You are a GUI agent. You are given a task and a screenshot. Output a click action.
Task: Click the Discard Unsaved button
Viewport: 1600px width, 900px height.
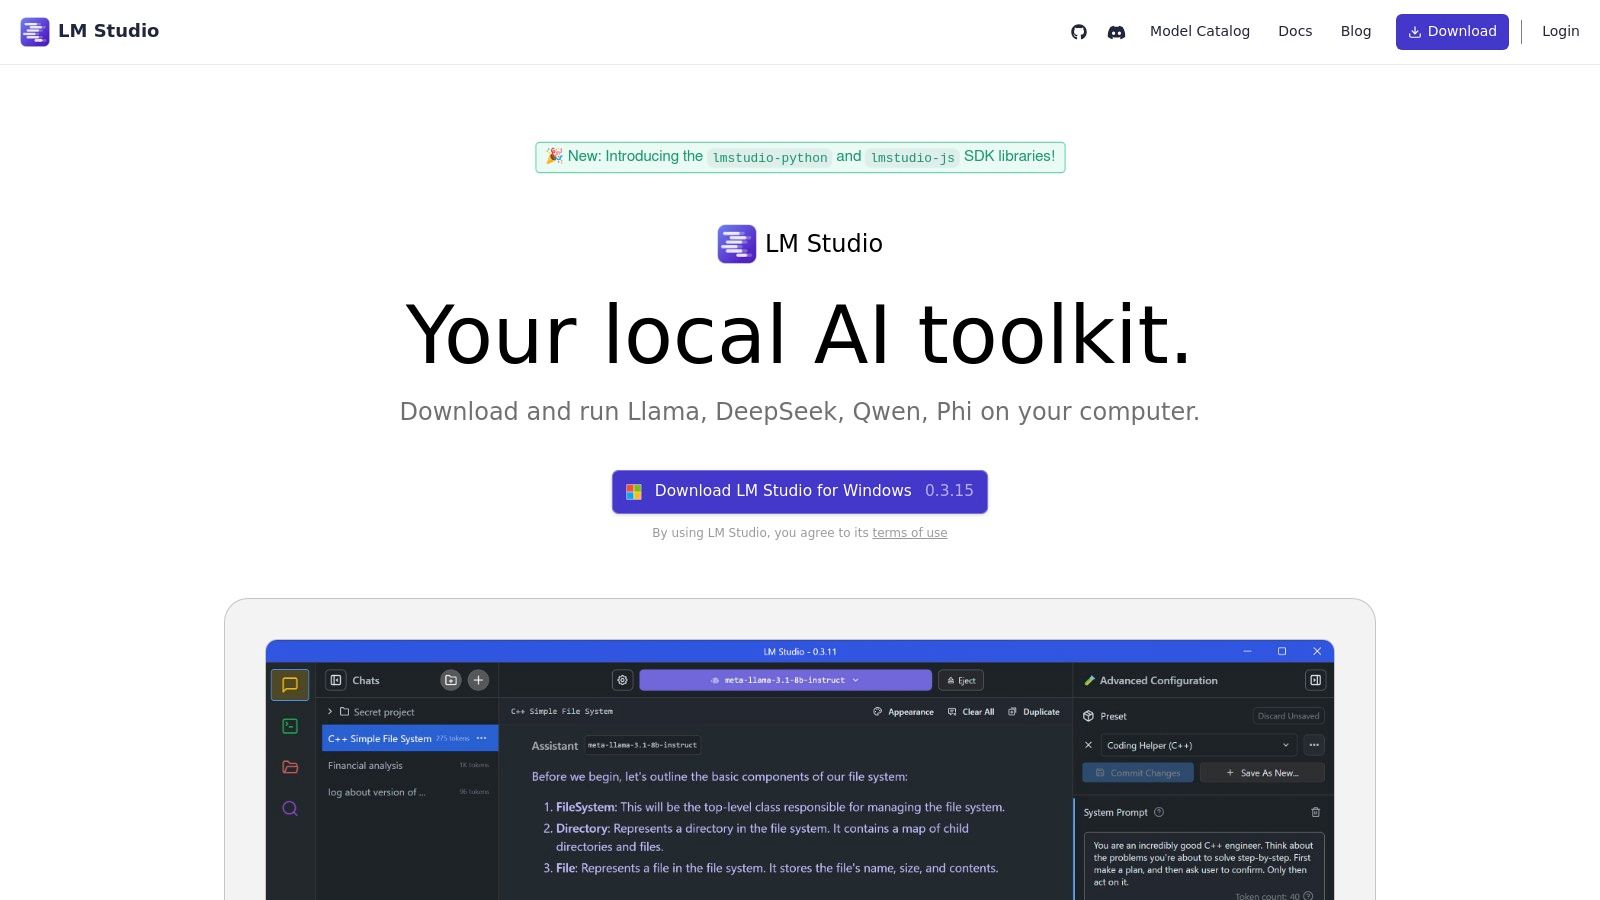click(x=1288, y=716)
